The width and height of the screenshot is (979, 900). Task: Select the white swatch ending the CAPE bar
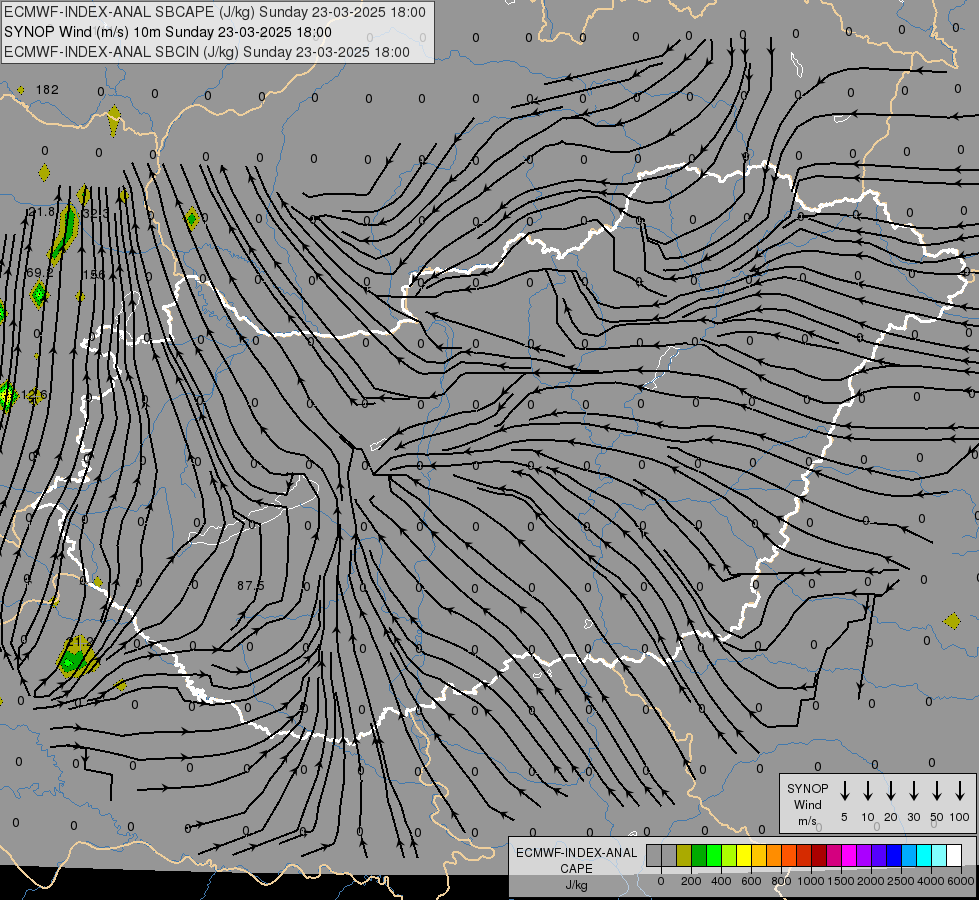coord(954,855)
